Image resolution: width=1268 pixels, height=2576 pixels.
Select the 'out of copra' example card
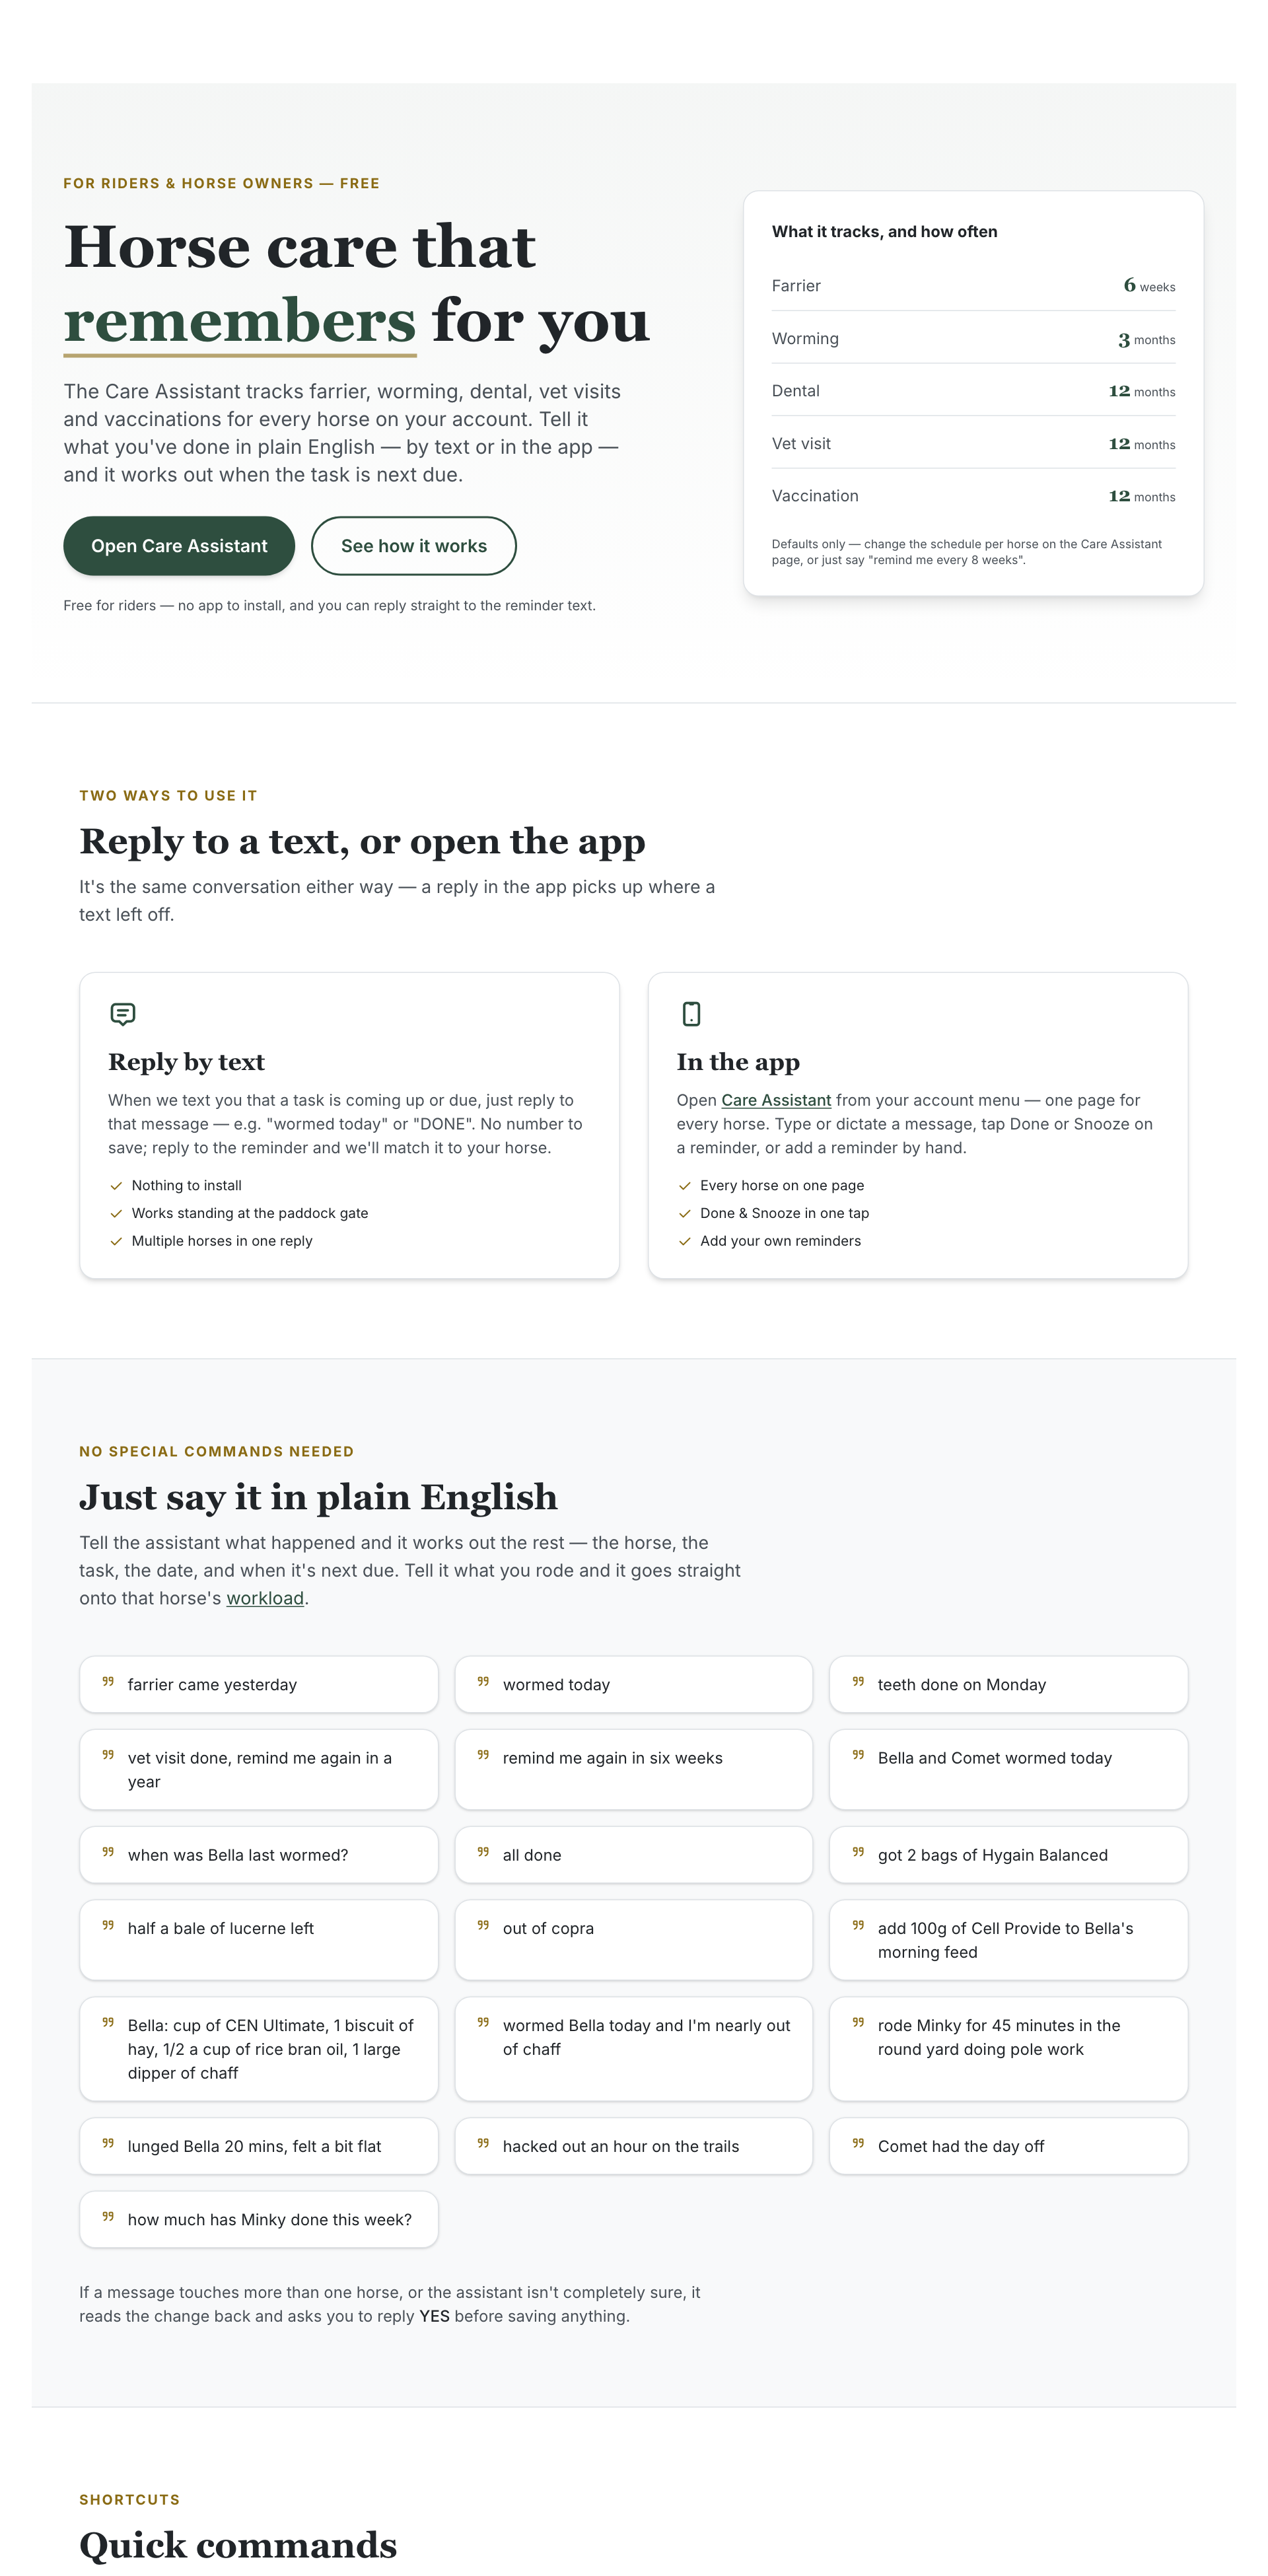(634, 1940)
